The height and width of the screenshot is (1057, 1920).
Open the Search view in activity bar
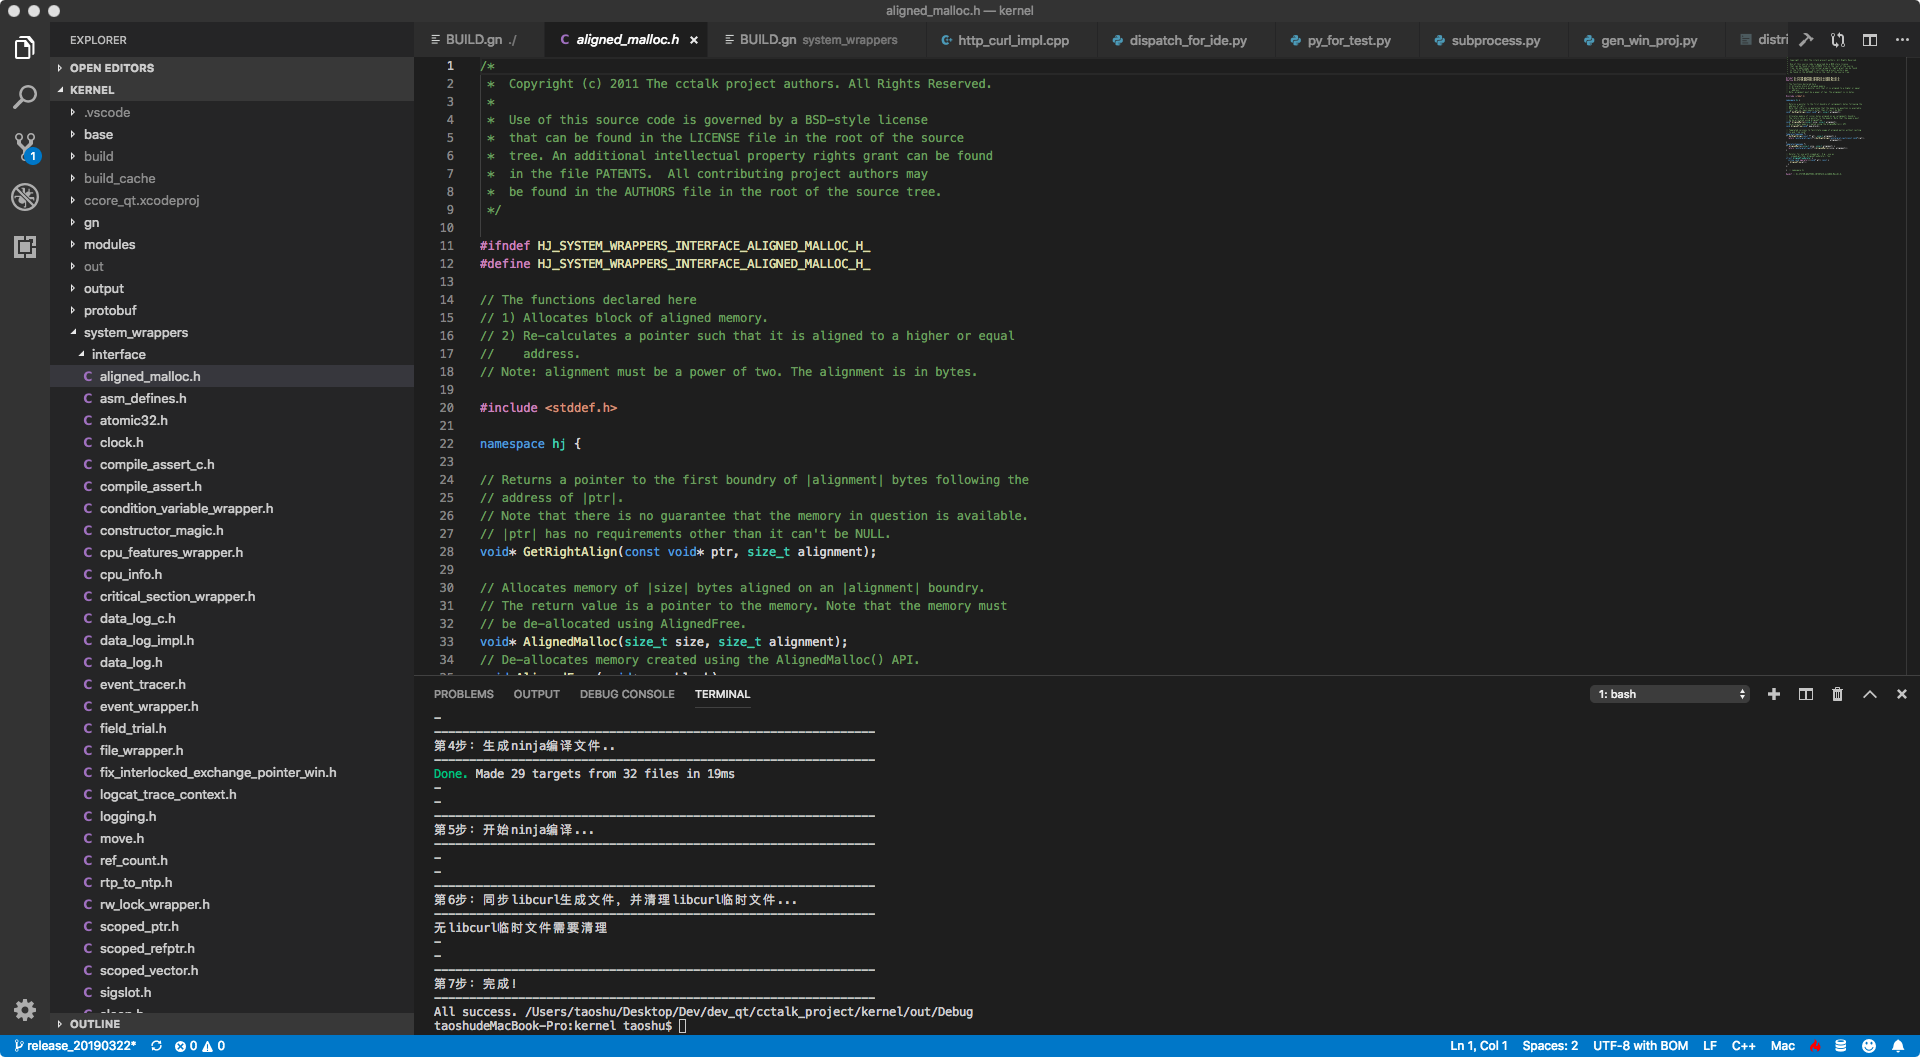tap(25, 97)
